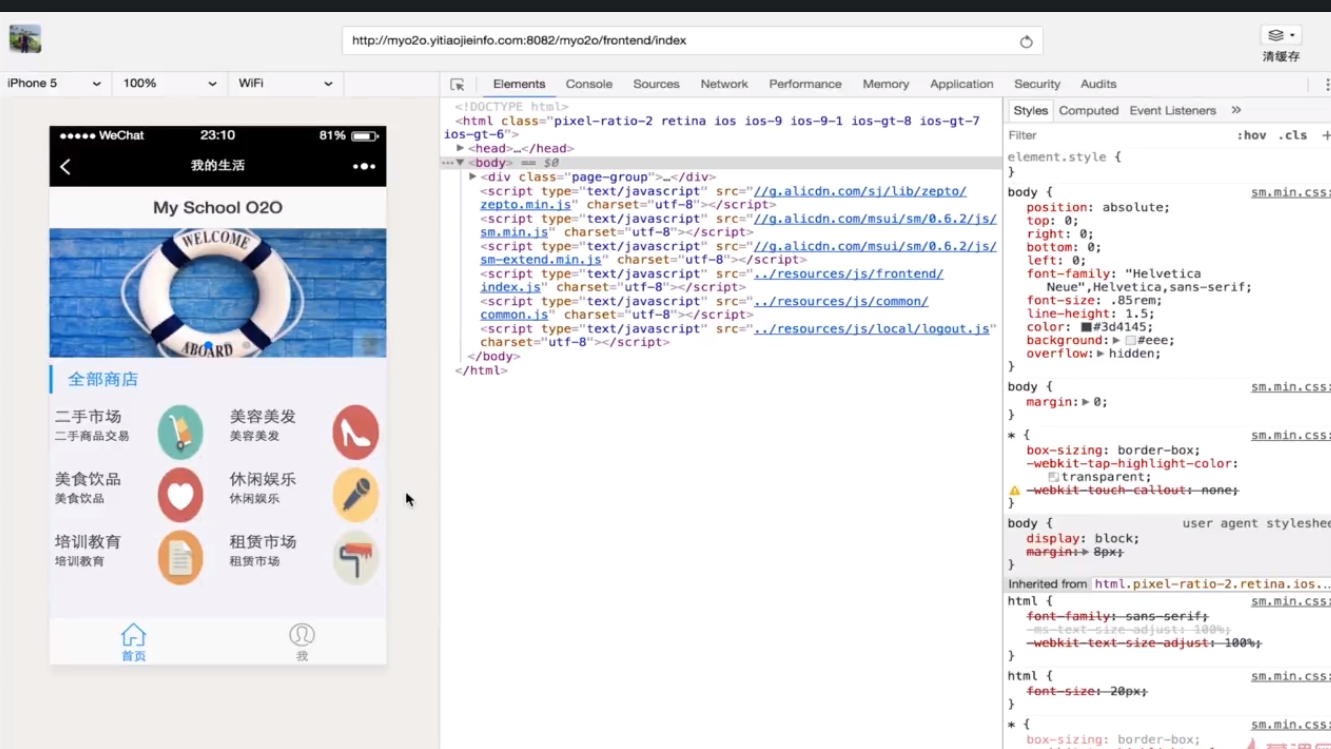
Task: Open the Computed styles tab
Action: 1088,110
